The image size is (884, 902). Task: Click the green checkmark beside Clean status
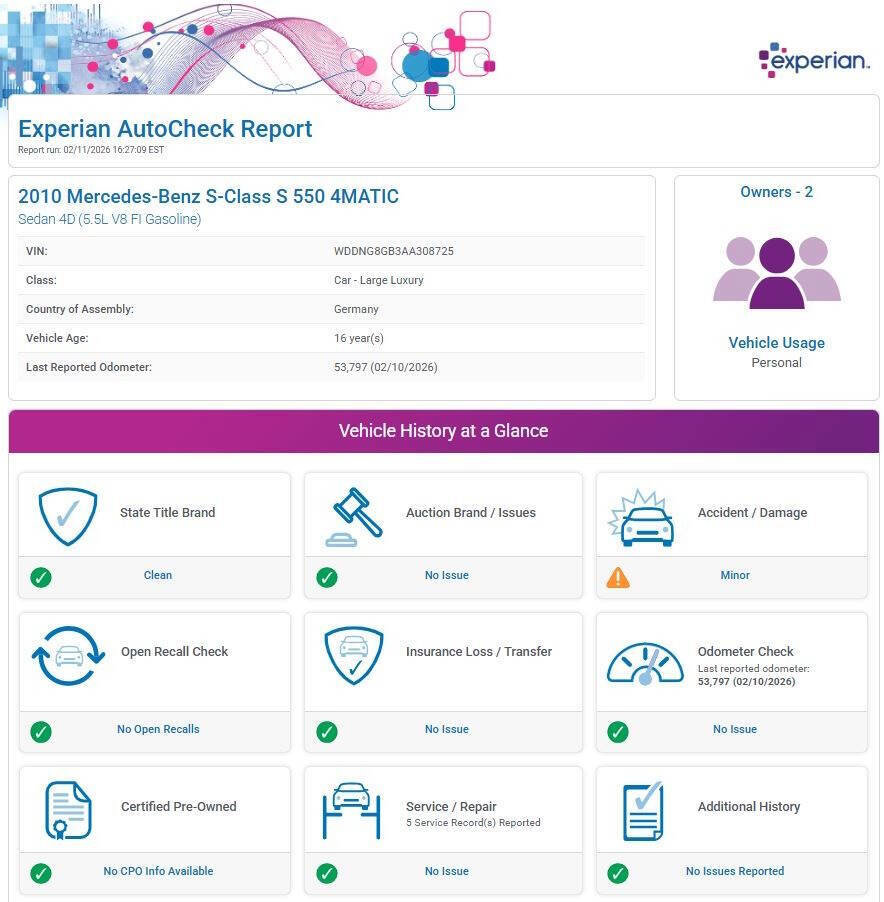coord(41,577)
